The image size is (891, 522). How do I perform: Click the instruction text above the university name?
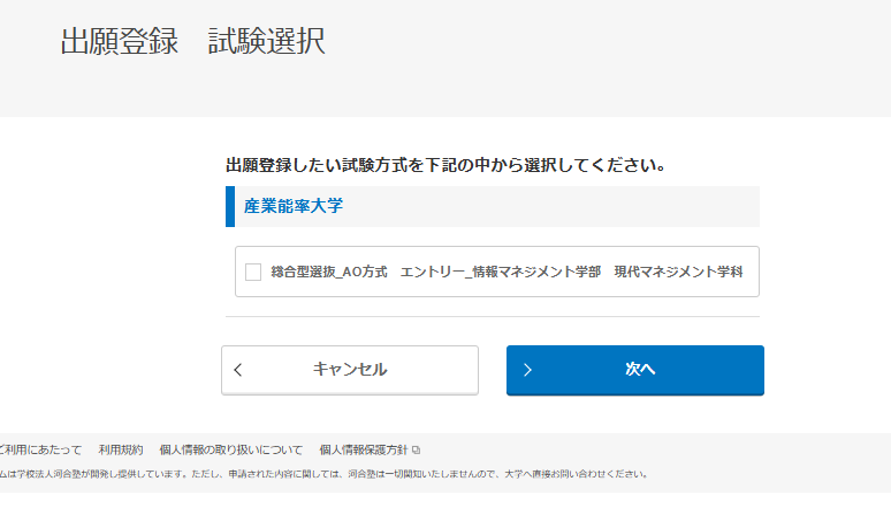coord(446,165)
